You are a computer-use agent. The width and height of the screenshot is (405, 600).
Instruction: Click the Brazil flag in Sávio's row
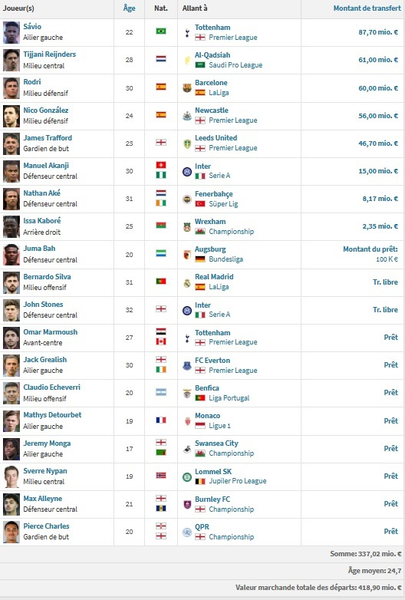click(x=161, y=31)
